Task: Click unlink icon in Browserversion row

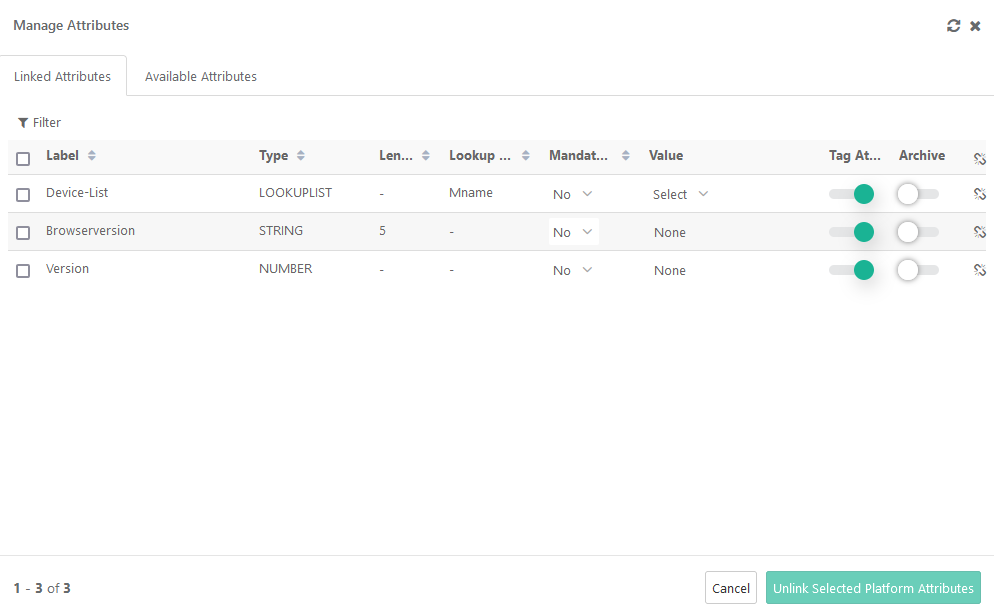Action: tap(980, 232)
